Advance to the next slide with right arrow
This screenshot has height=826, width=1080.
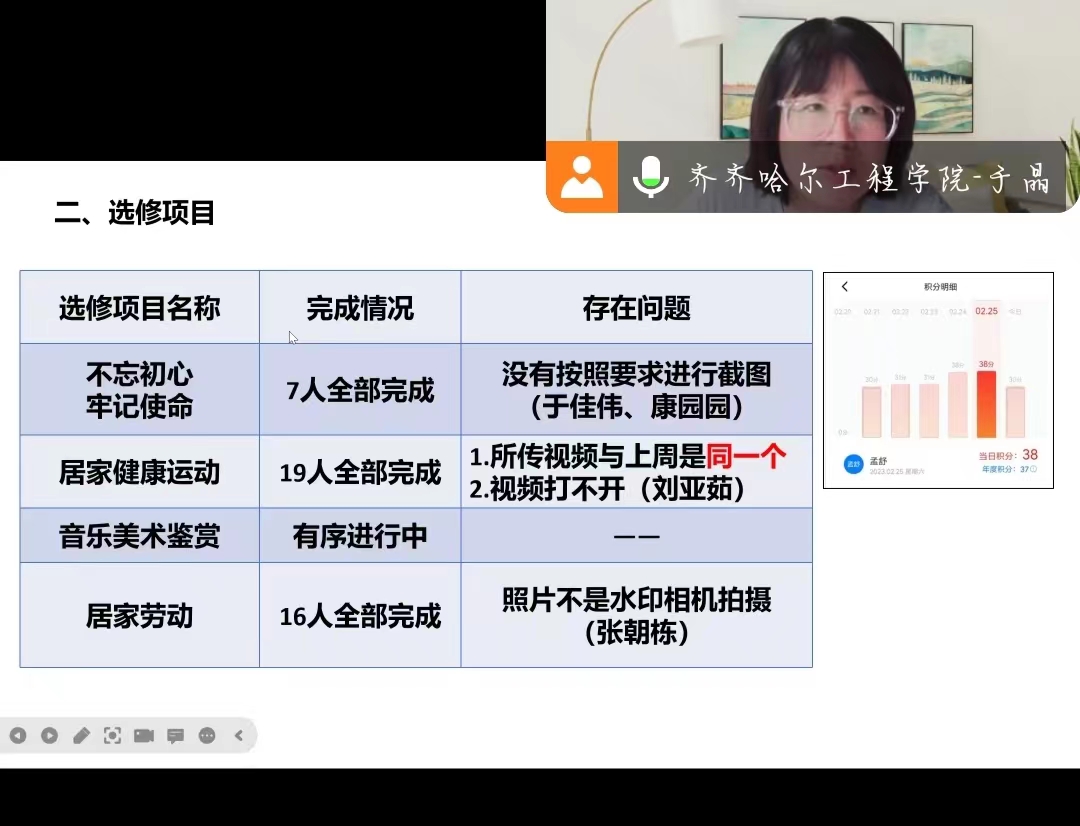click(49, 736)
